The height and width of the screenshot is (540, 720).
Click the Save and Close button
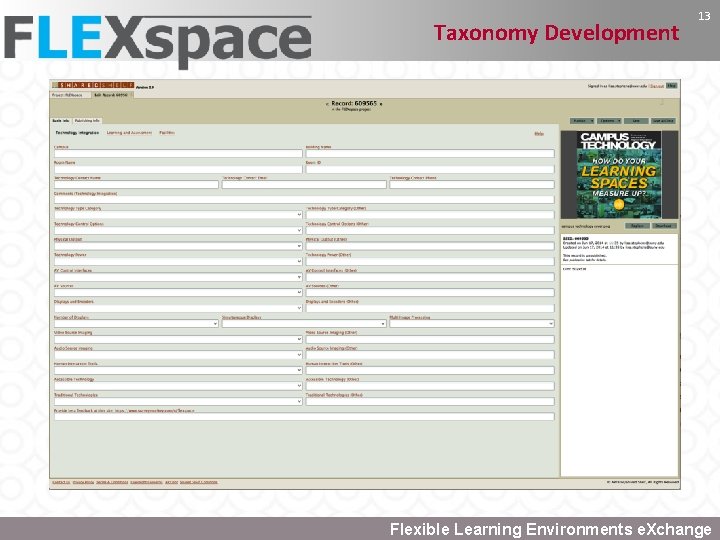[663, 121]
